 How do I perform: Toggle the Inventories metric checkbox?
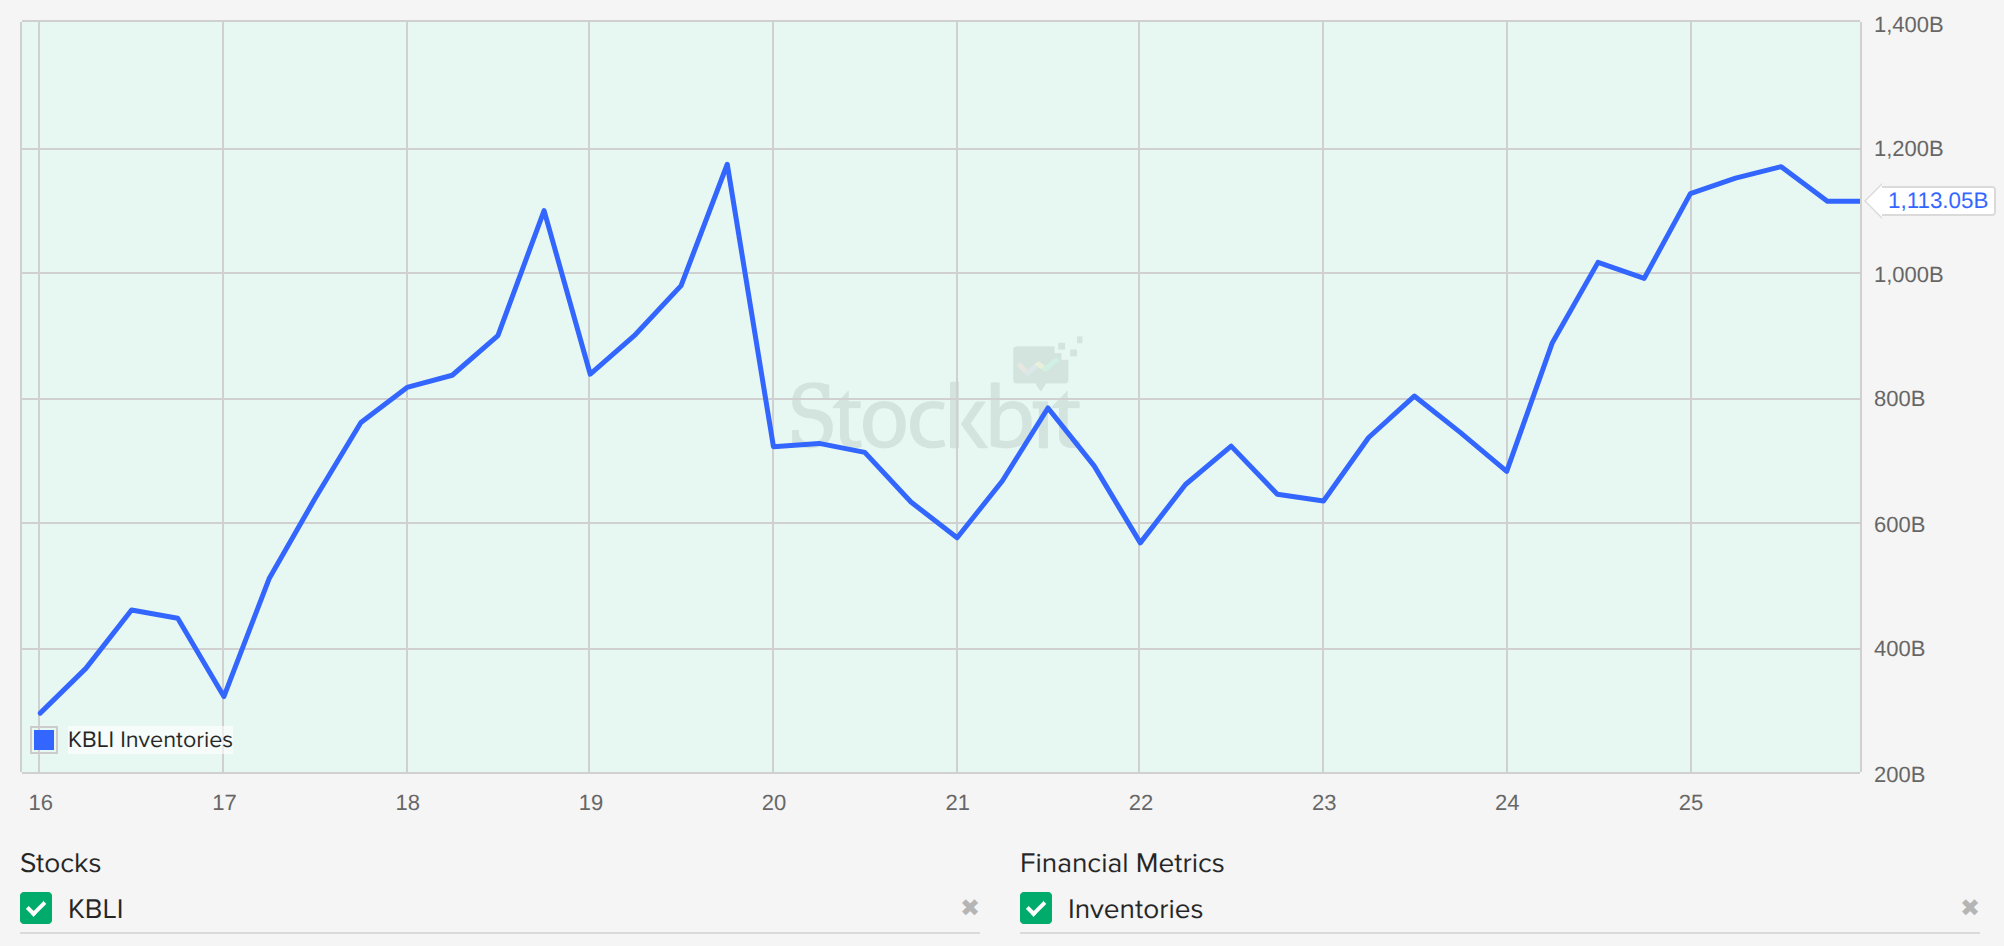[1036, 908]
